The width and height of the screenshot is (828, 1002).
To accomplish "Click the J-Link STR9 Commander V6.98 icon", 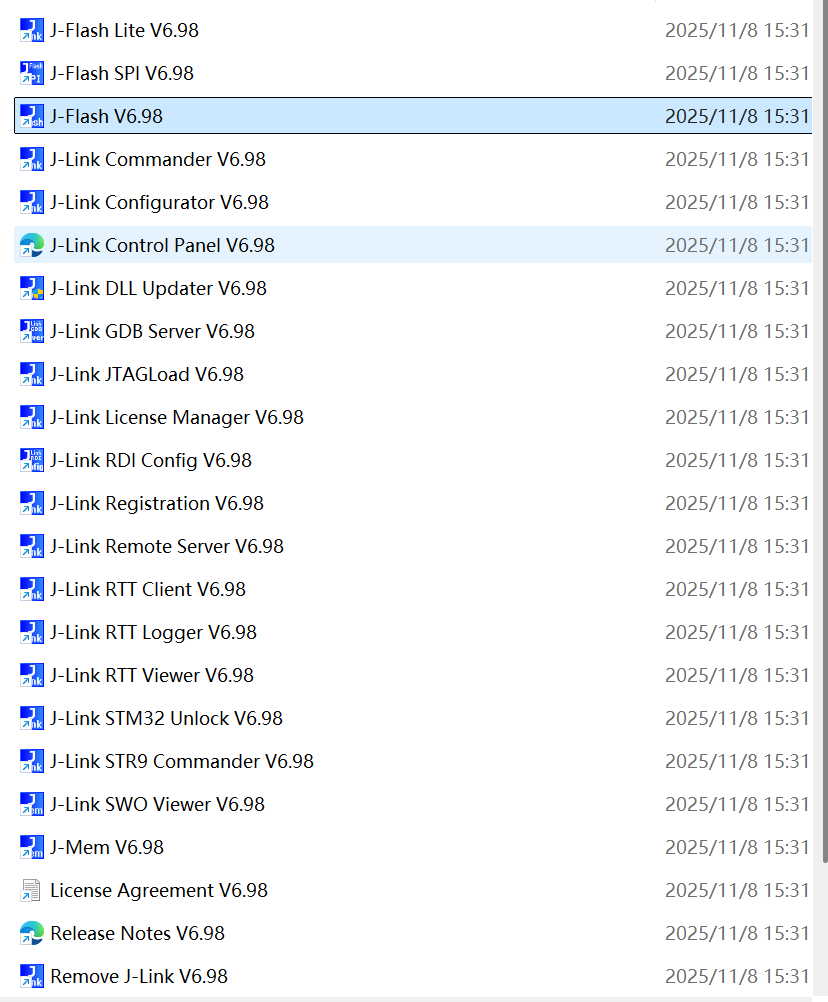I will [x=32, y=762].
